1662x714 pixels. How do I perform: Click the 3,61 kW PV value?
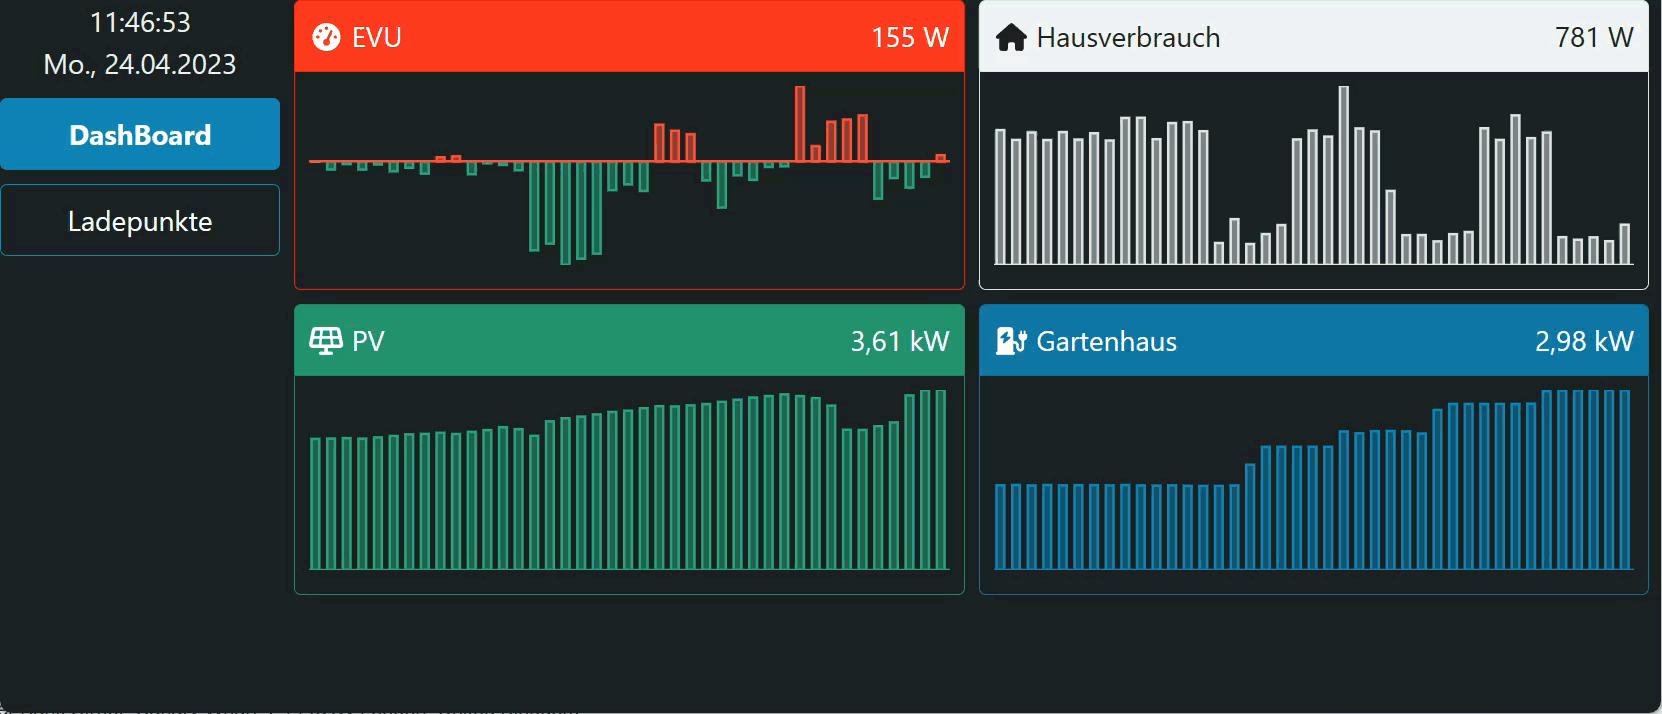click(900, 341)
